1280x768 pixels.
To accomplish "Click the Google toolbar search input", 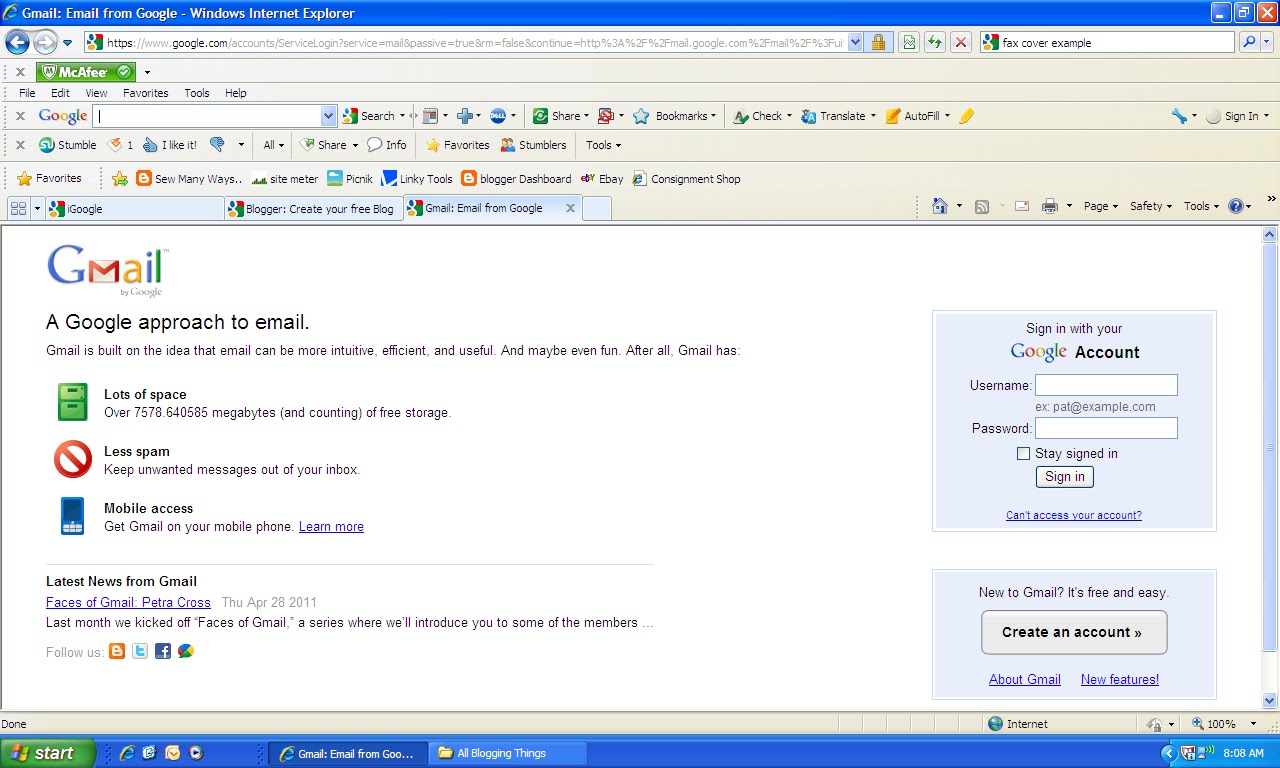I will 208,116.
